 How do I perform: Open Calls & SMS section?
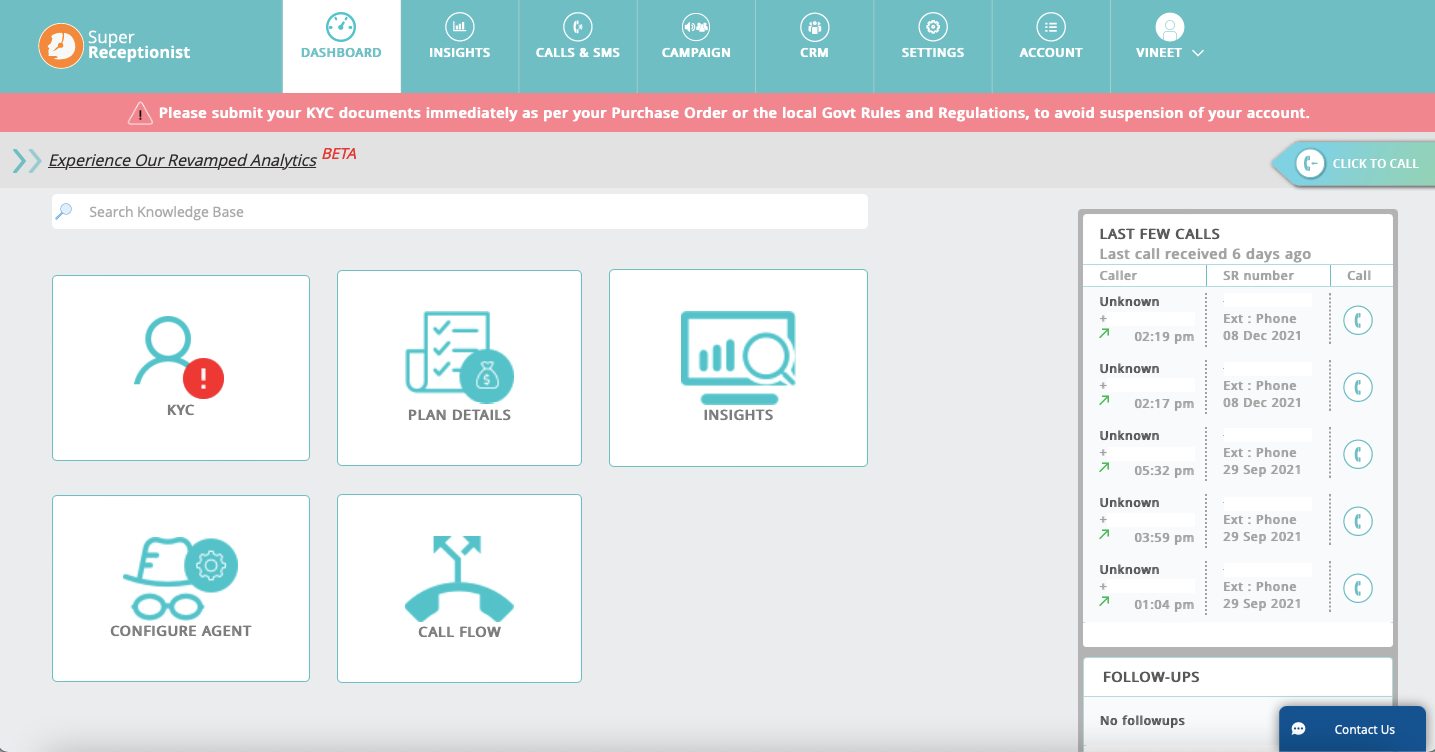click(x=577, y=40)
